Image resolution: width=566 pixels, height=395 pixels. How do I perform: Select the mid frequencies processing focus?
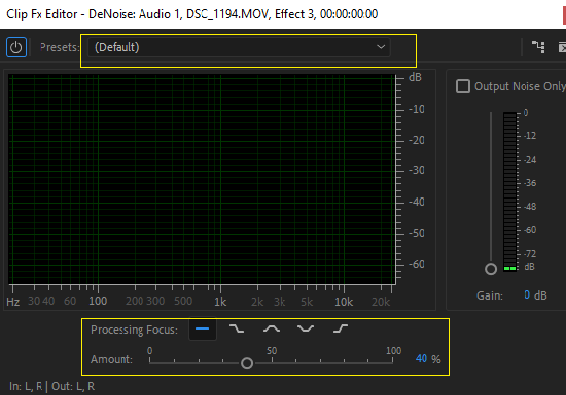[x=271, y=329]
